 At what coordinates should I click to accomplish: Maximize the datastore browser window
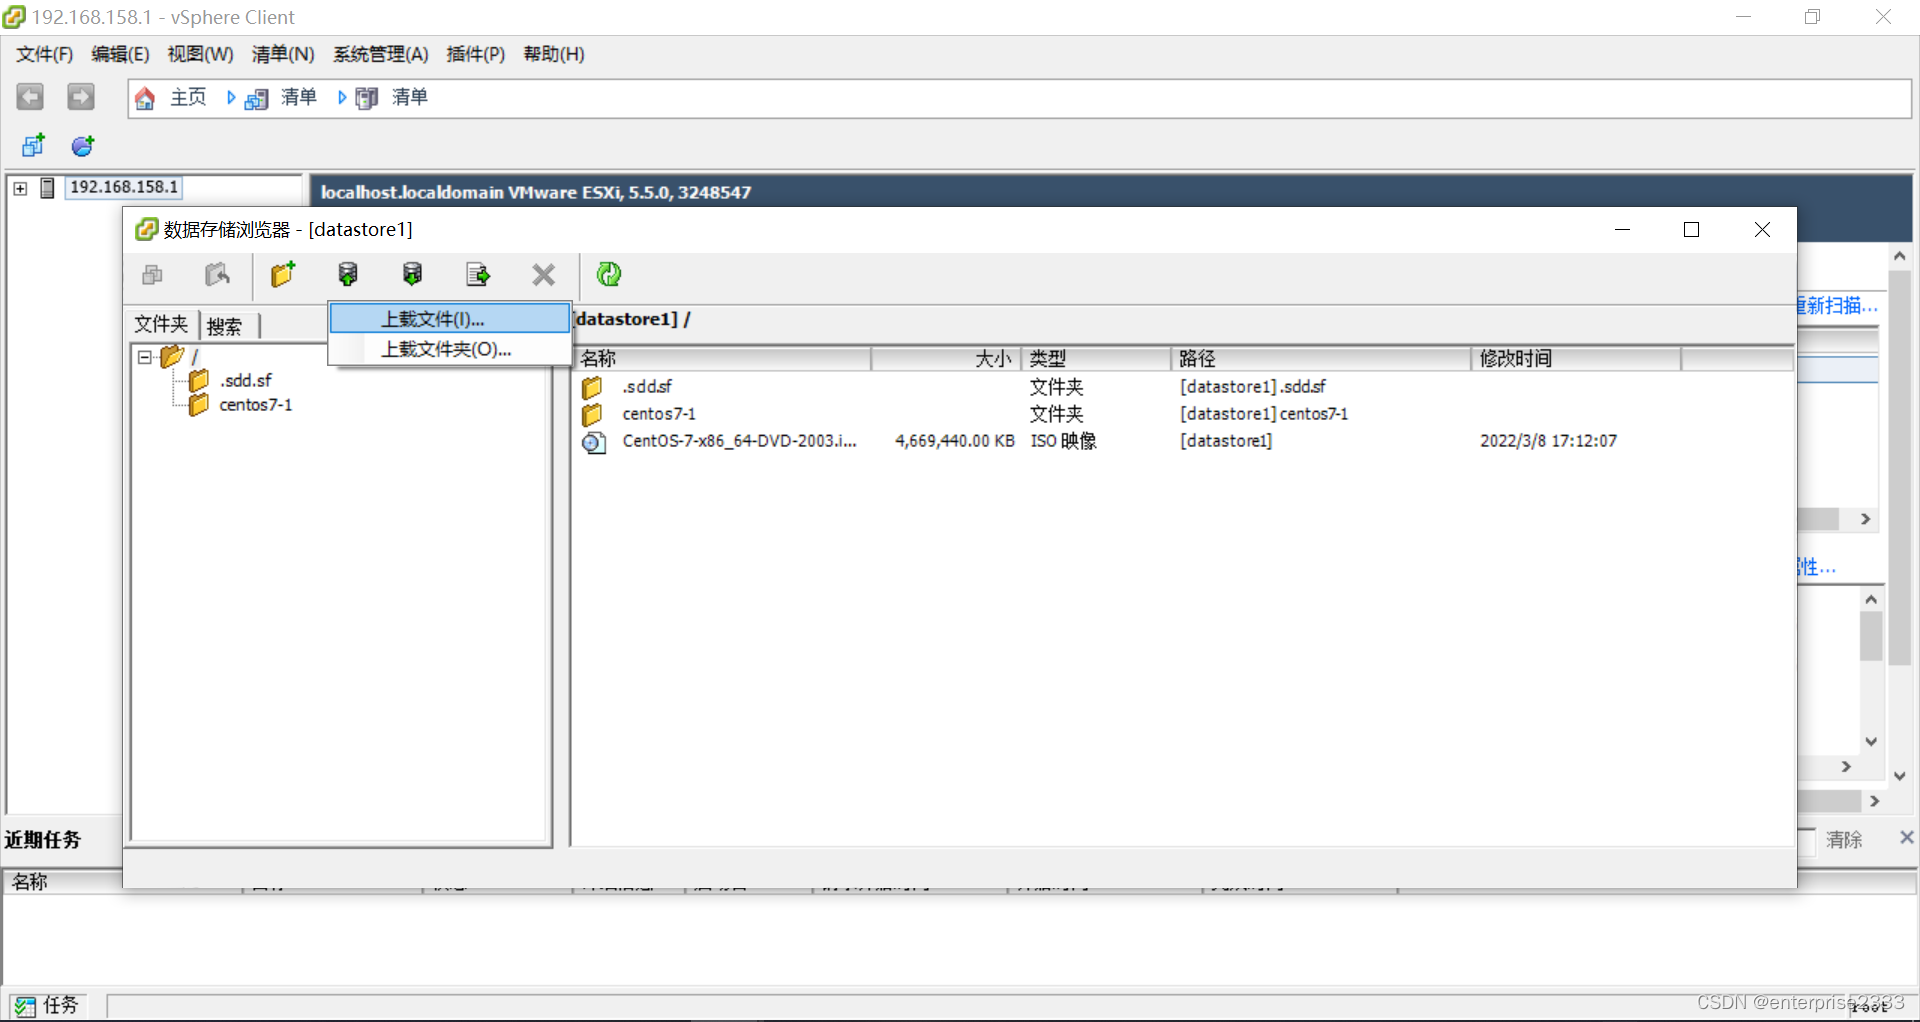(x=1692, y=230)
